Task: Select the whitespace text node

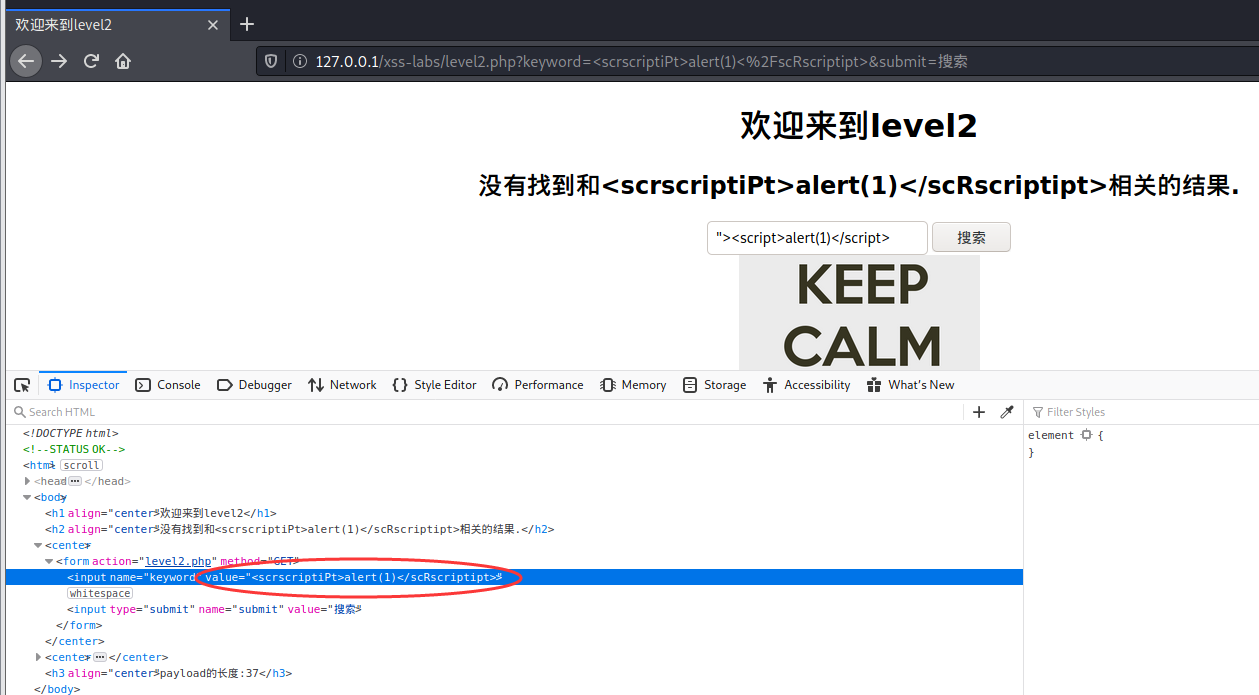Action: (x=100, y=593)
